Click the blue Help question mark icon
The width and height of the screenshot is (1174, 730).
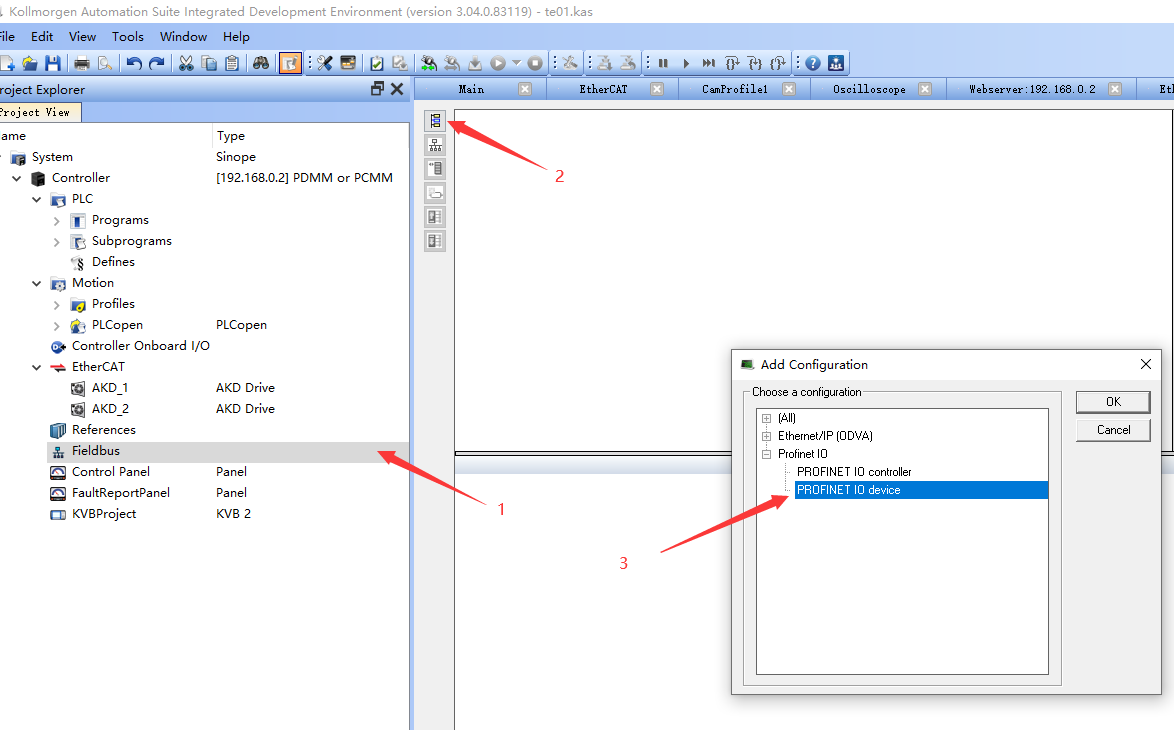(x=812, y=63)
